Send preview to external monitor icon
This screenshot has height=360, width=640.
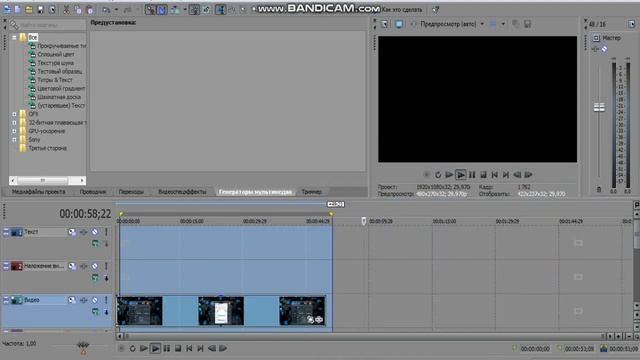[399, 24]
